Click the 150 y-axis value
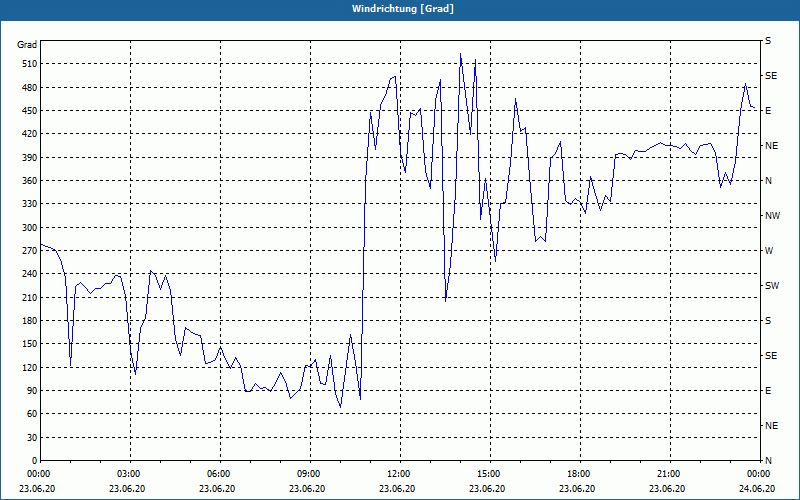The height and width of the screenshot is (500, 800). (28, 344)
